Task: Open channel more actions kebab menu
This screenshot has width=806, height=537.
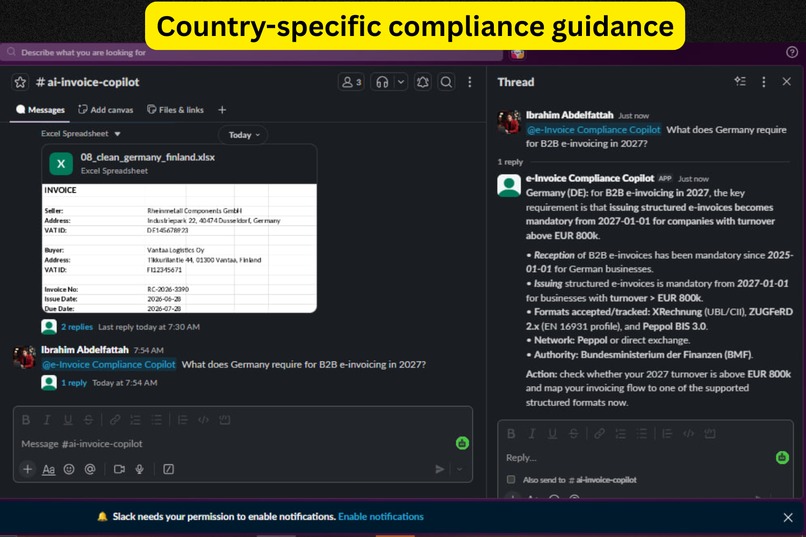Action: click(x=470, y=82)
